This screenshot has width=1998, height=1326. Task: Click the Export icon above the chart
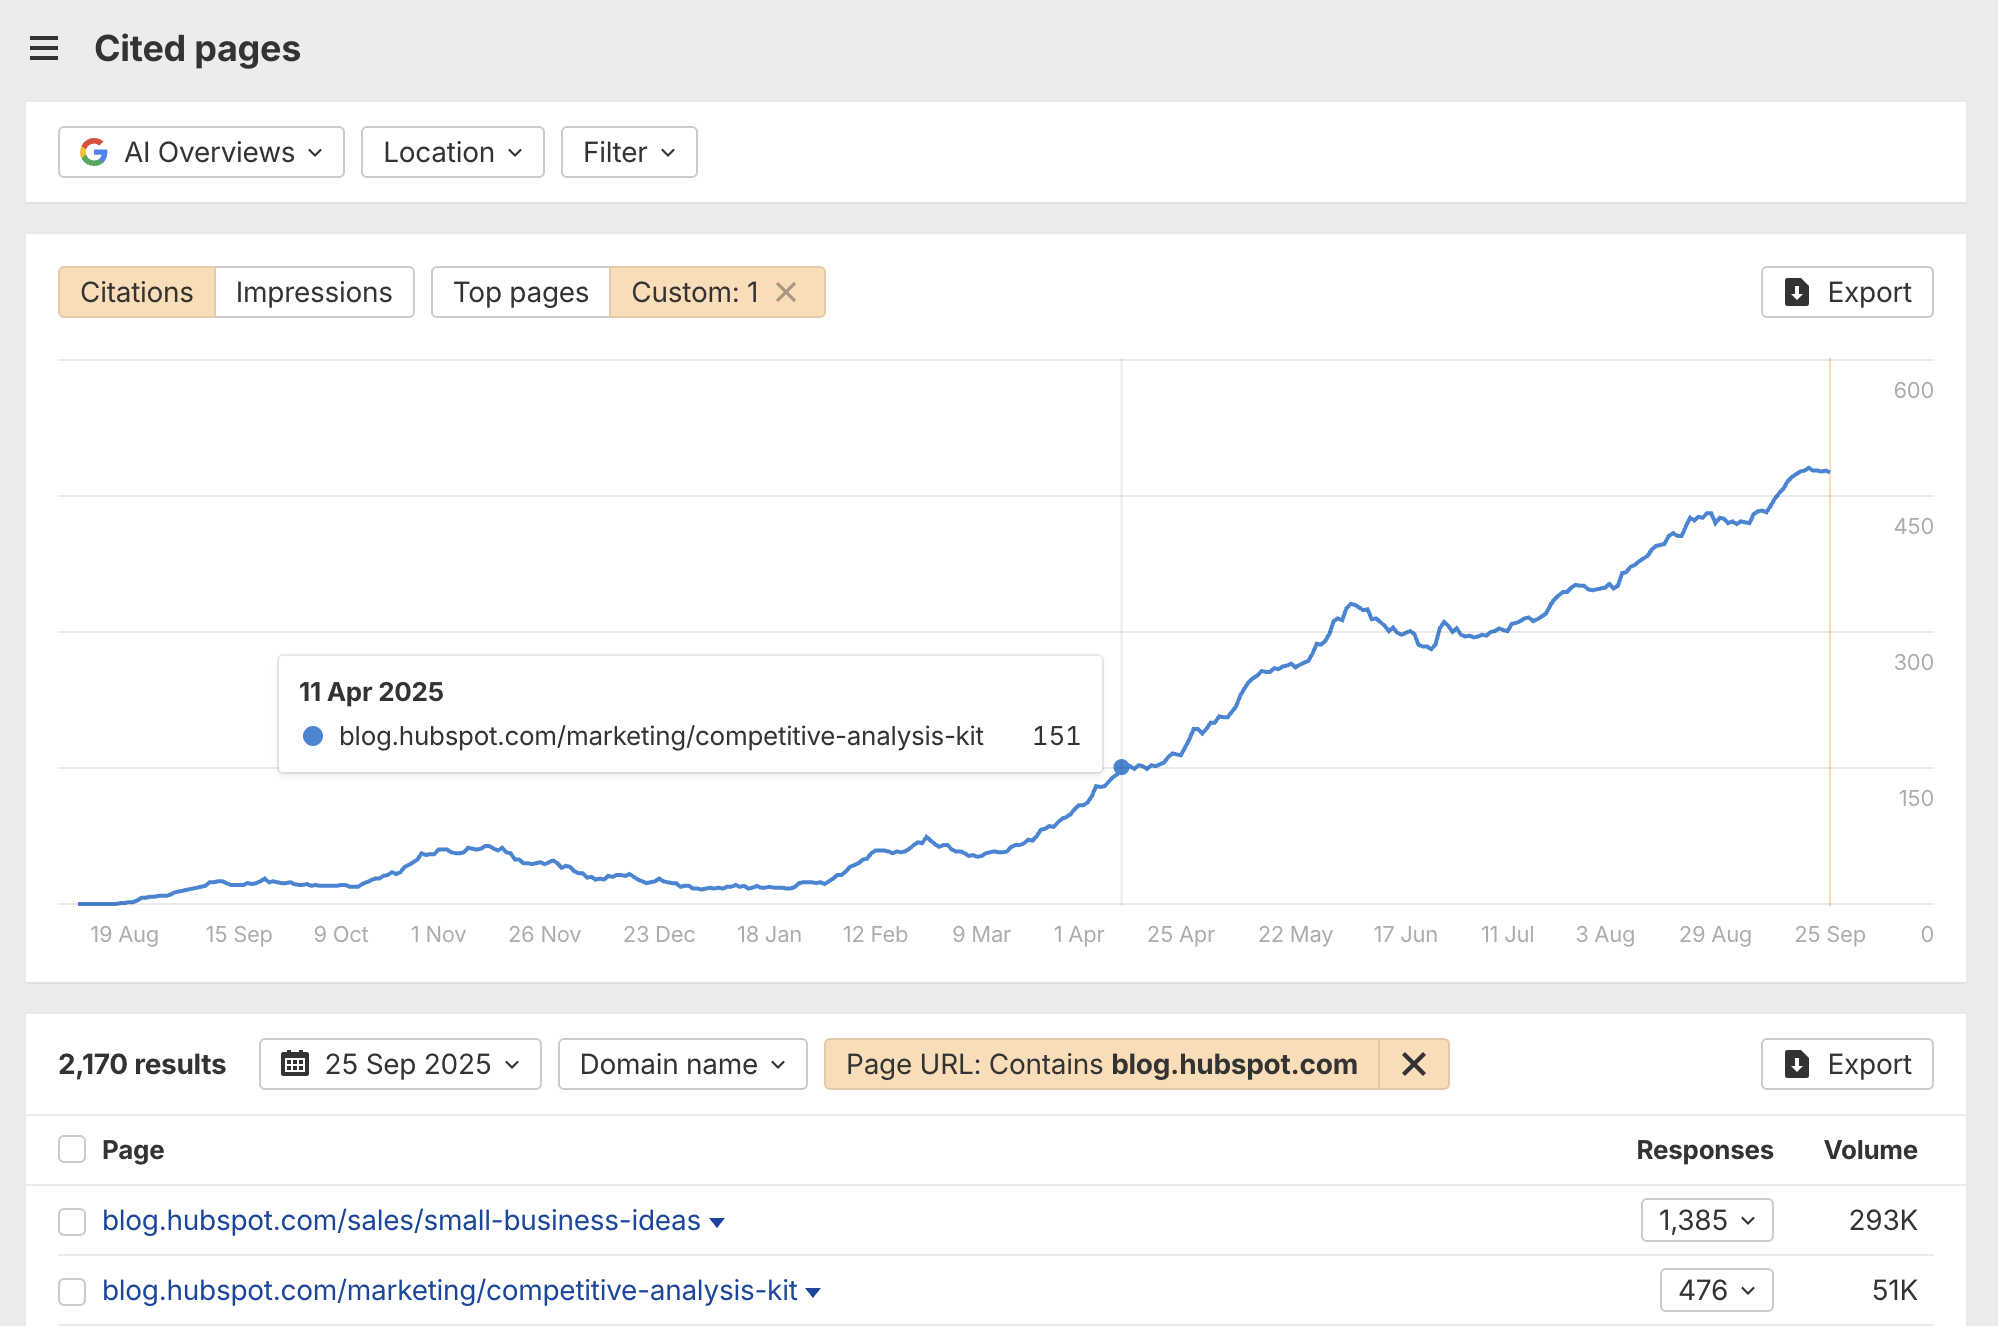[x=1797, y=292]
